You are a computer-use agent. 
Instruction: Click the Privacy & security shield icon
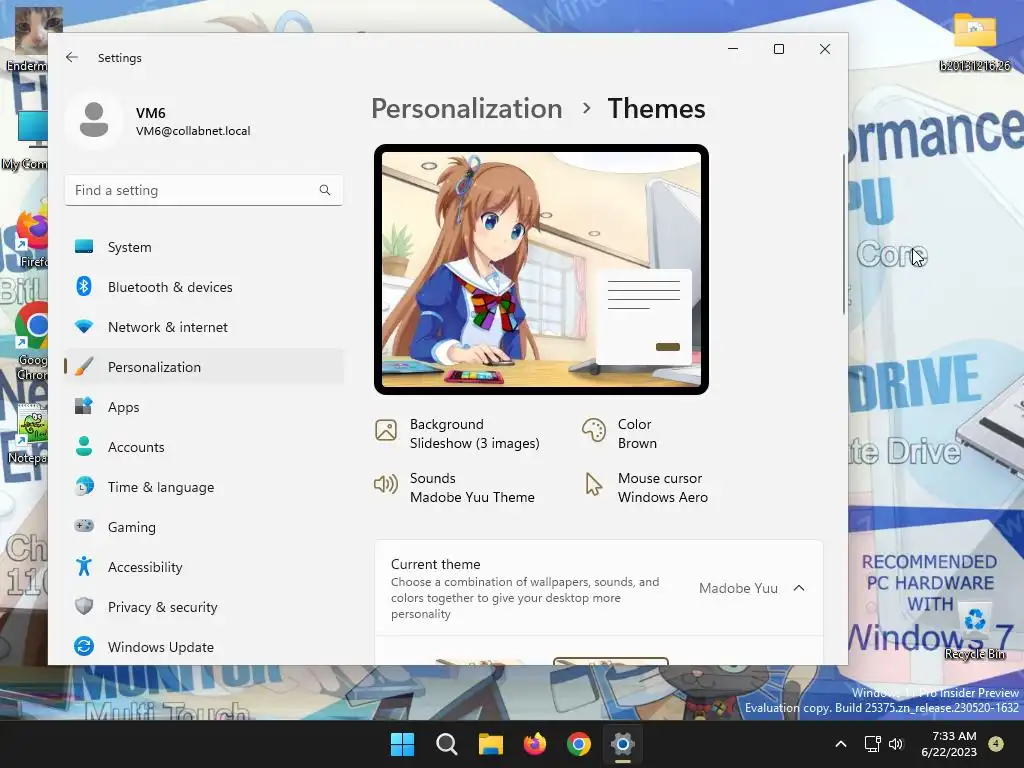click(x=84, y=606)
